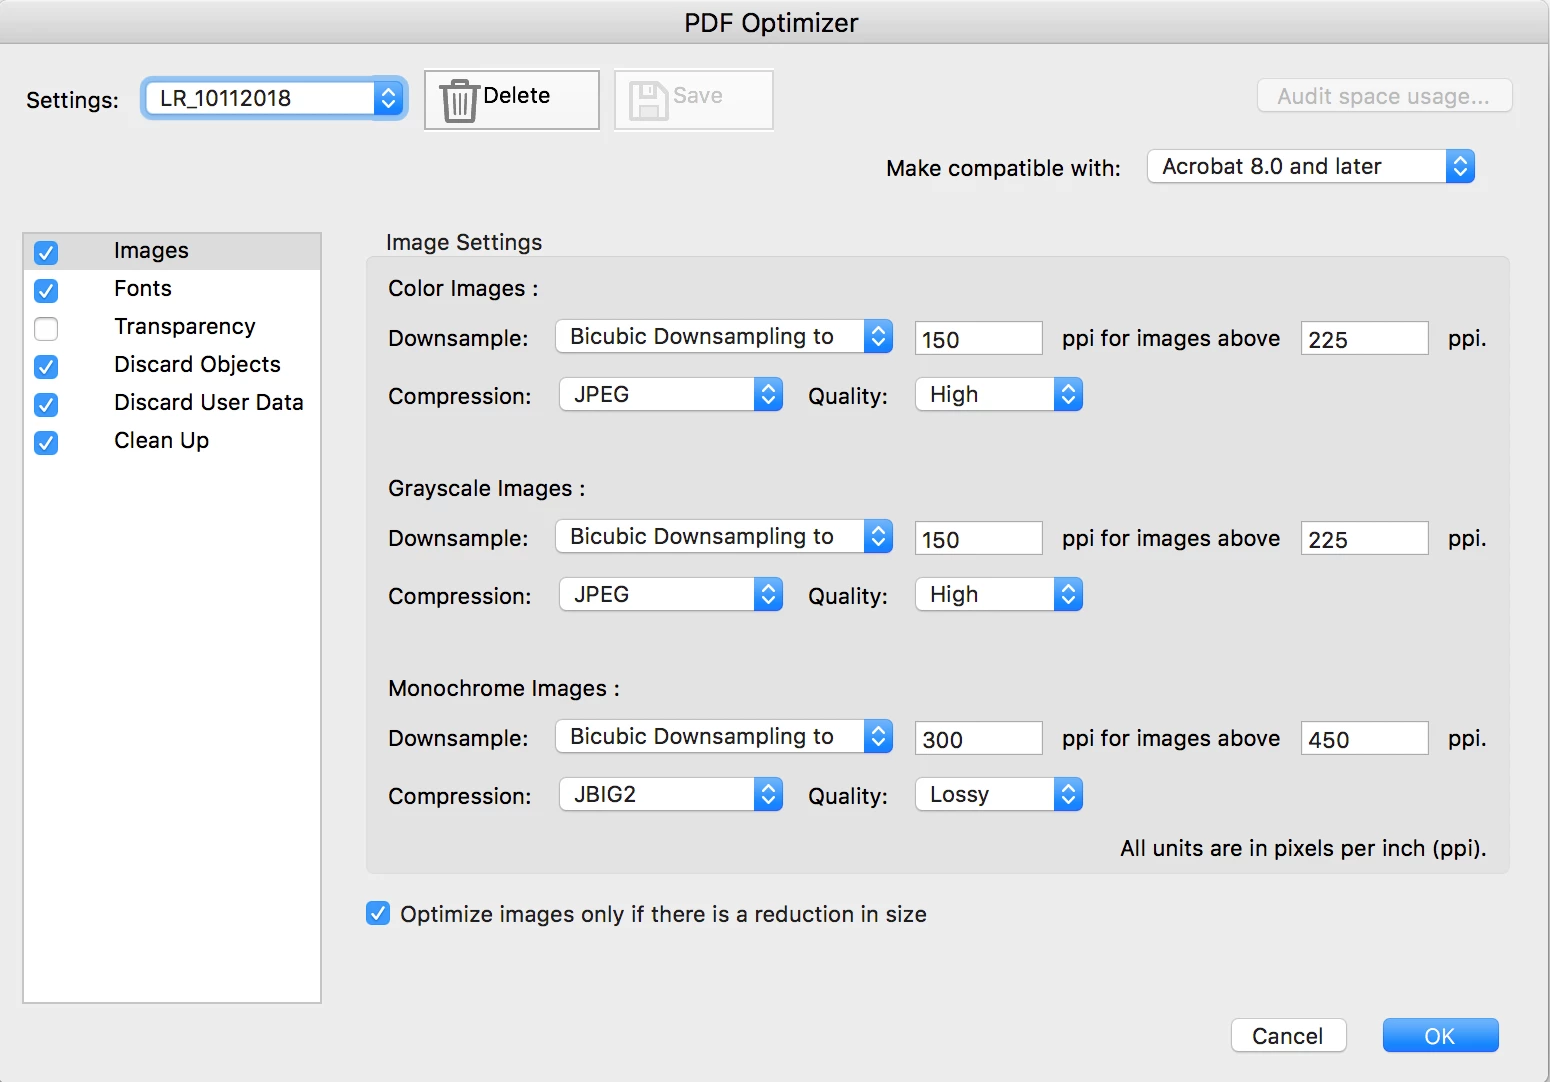
Task: Uncheck the Fonts checkbox
Action: pos(46,290)
